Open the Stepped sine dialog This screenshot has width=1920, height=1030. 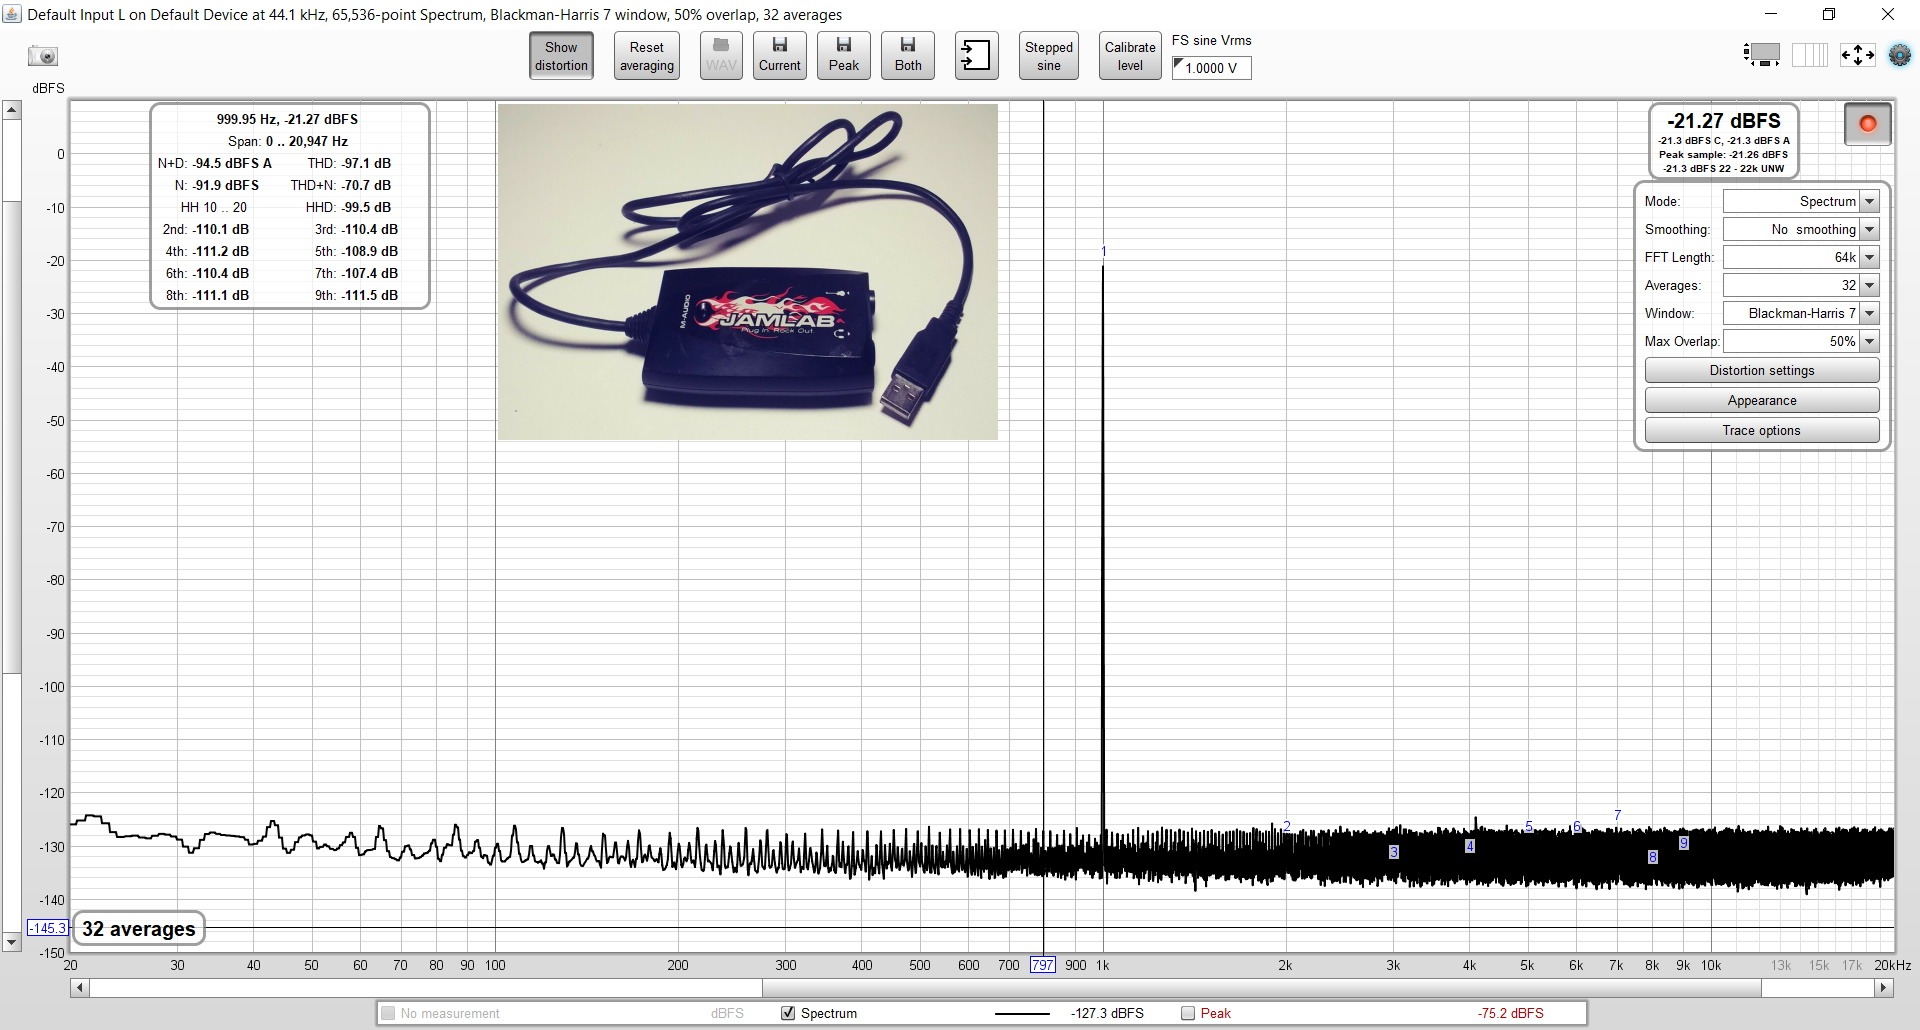tap(1048, 56)
